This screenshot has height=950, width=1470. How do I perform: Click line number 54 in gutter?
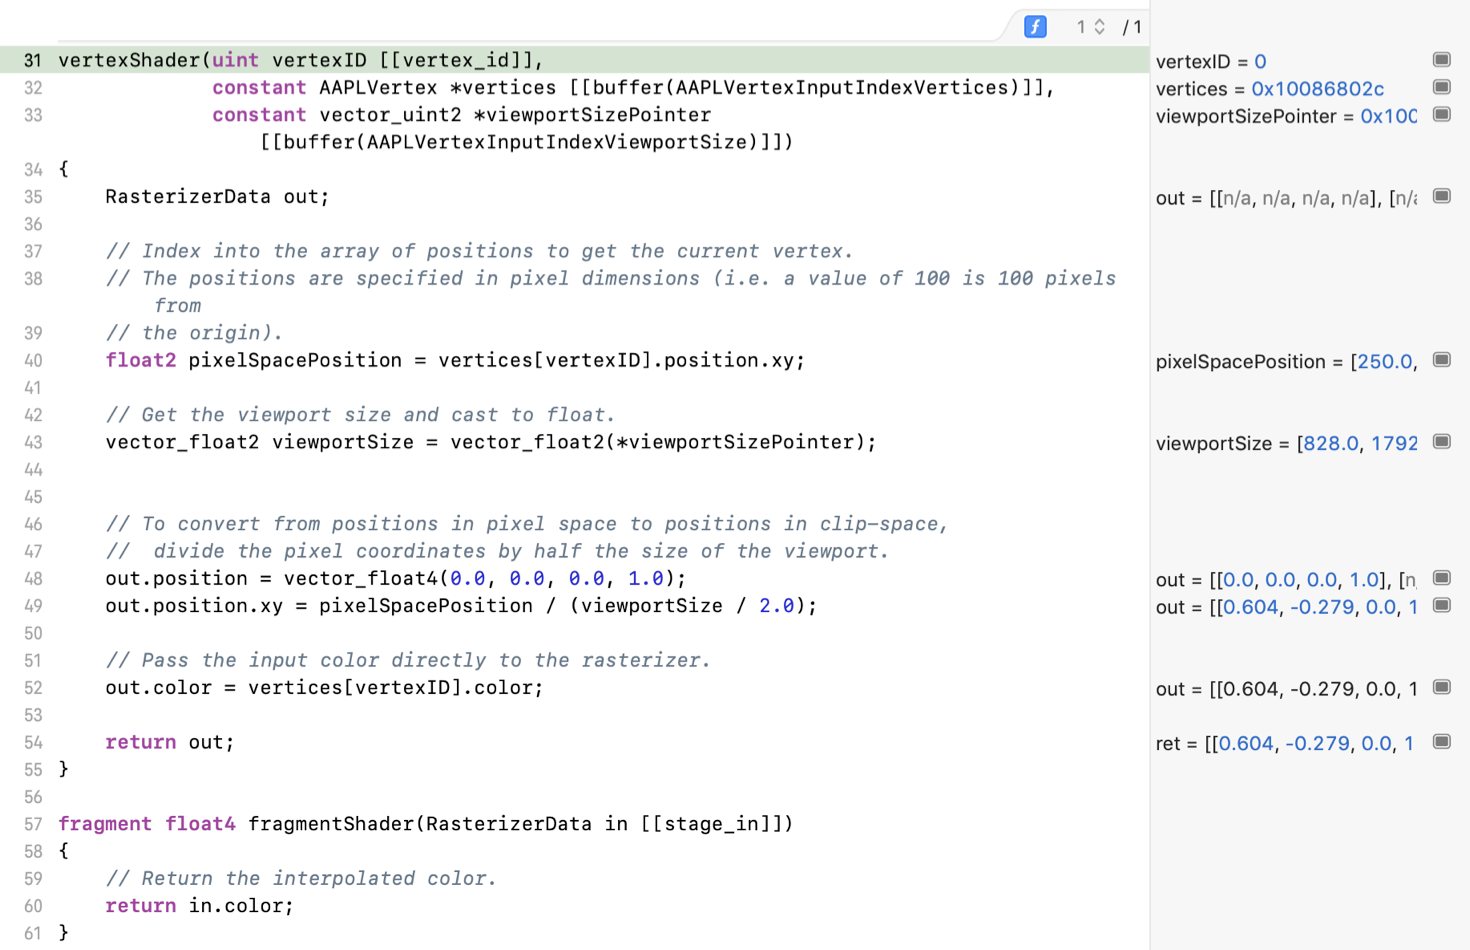33,742
